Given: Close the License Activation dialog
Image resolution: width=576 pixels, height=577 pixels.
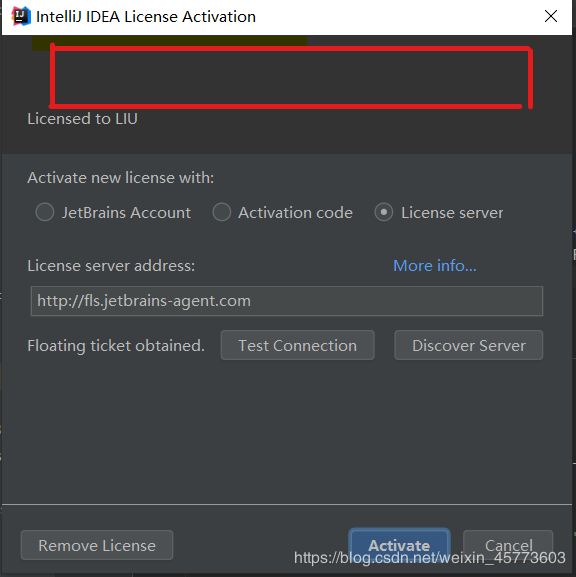Looking at the screenshot, I should click(551, 16).
